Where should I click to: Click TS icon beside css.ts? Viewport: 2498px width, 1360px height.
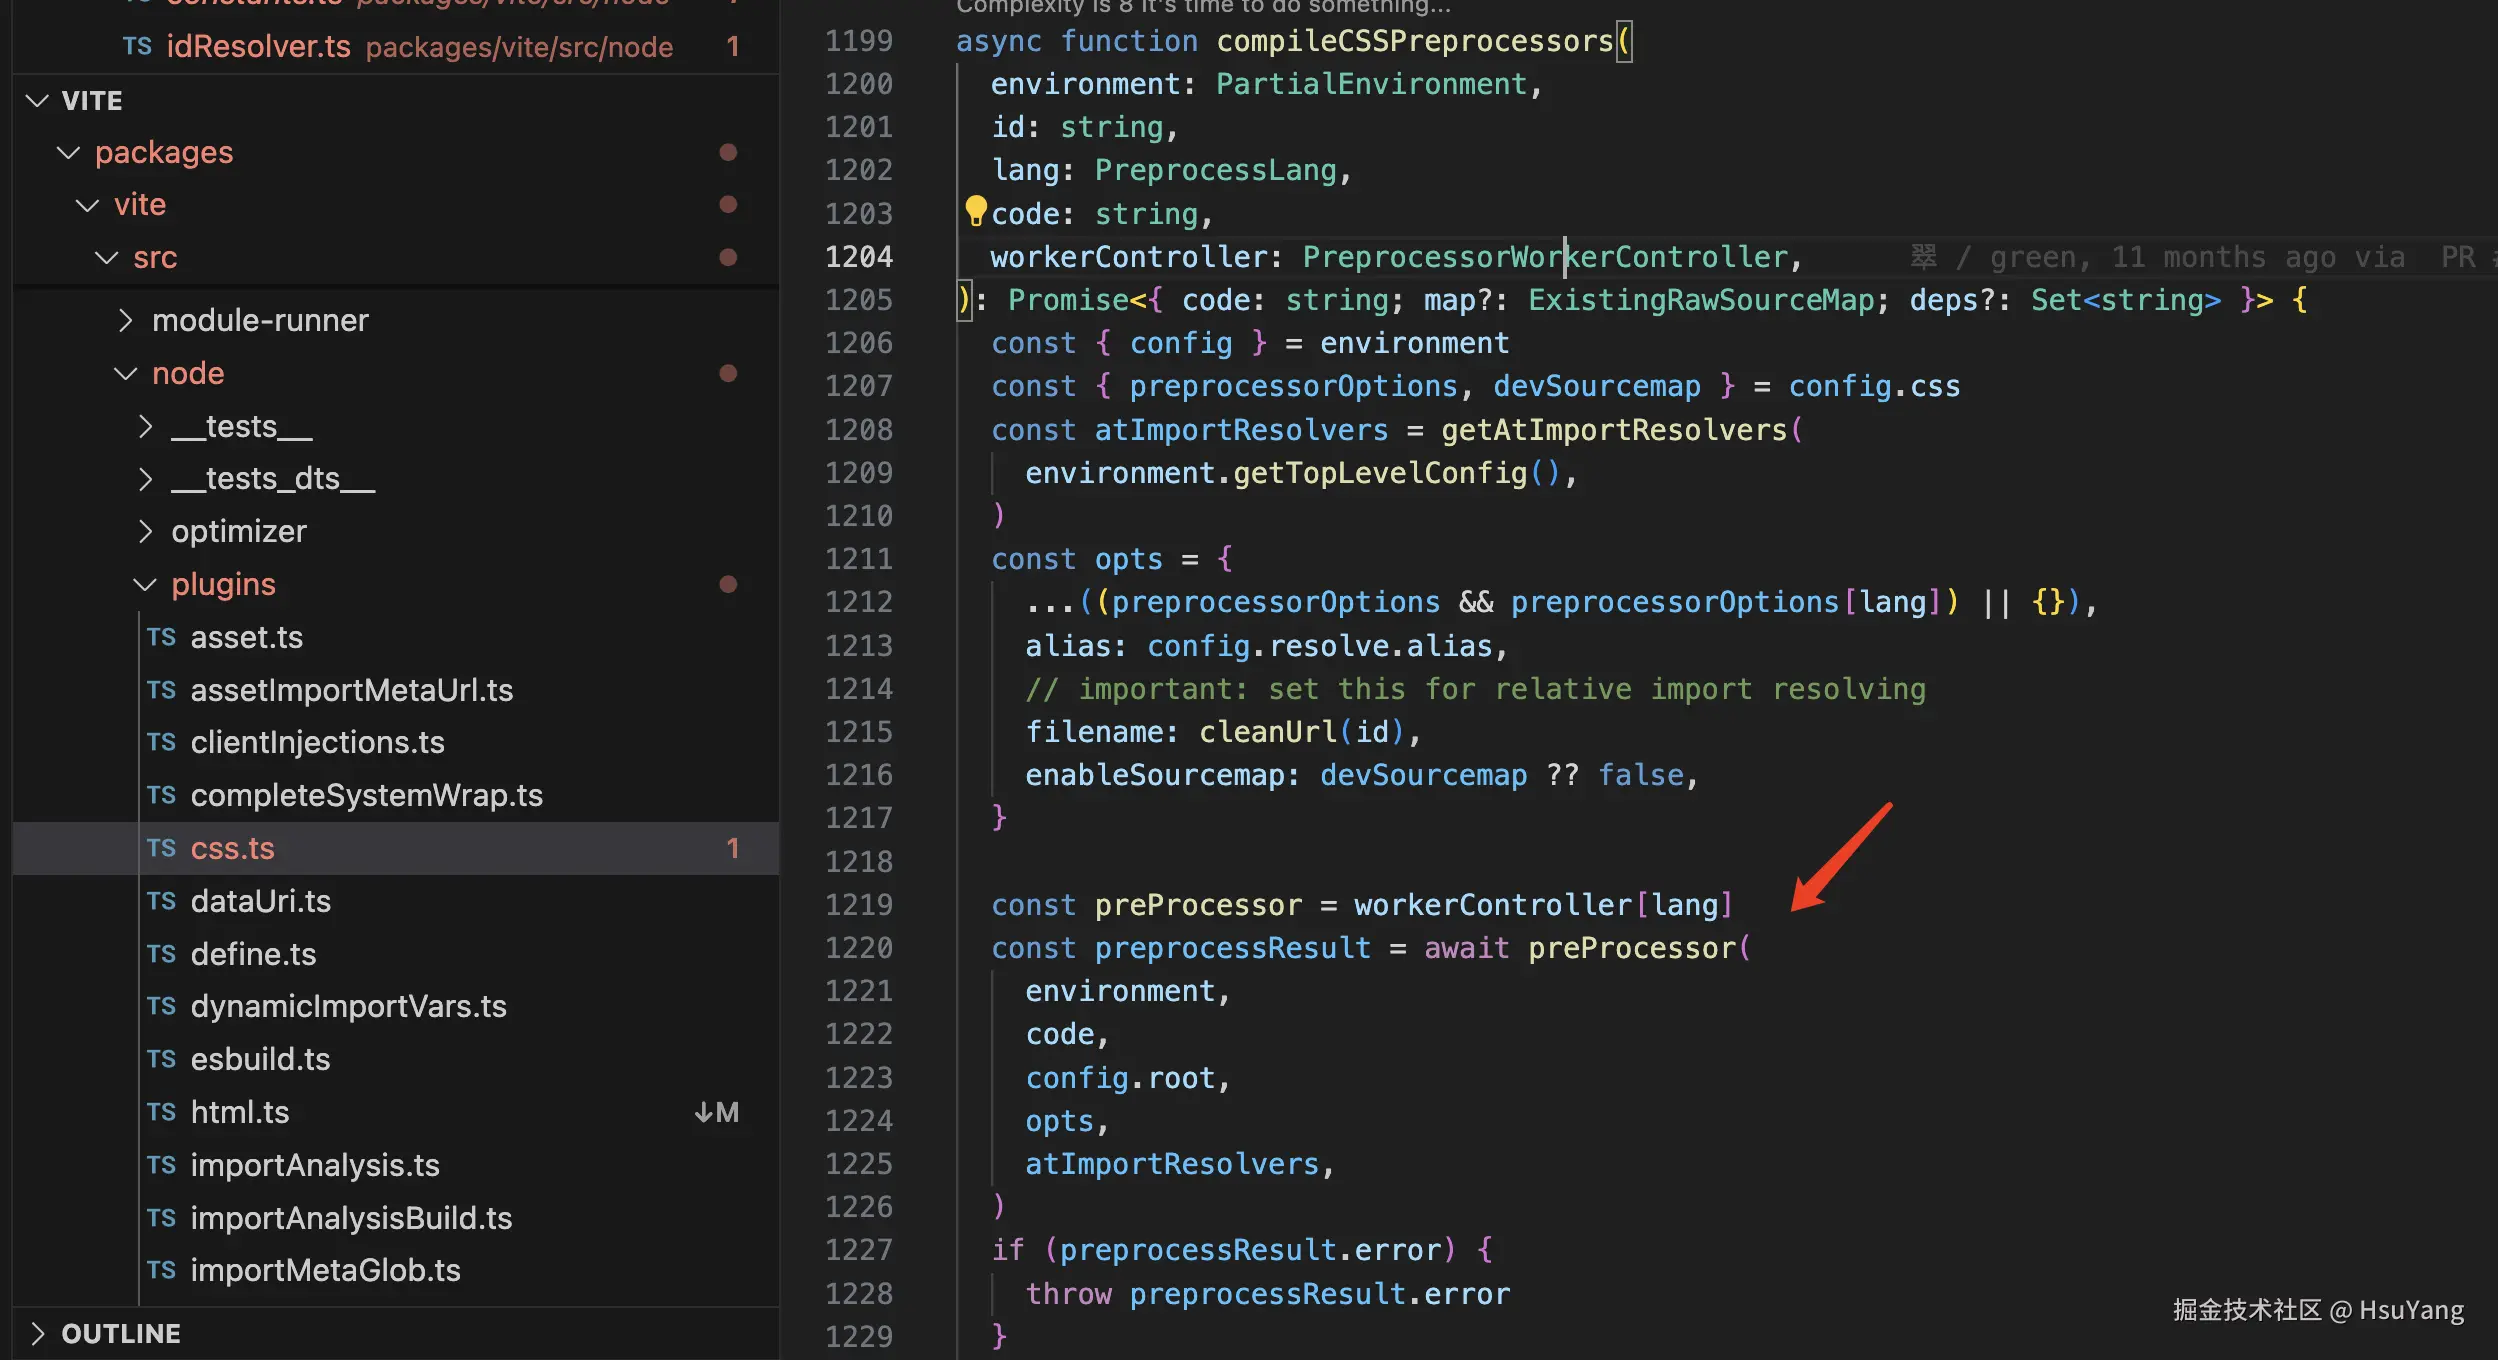point(161,848)
